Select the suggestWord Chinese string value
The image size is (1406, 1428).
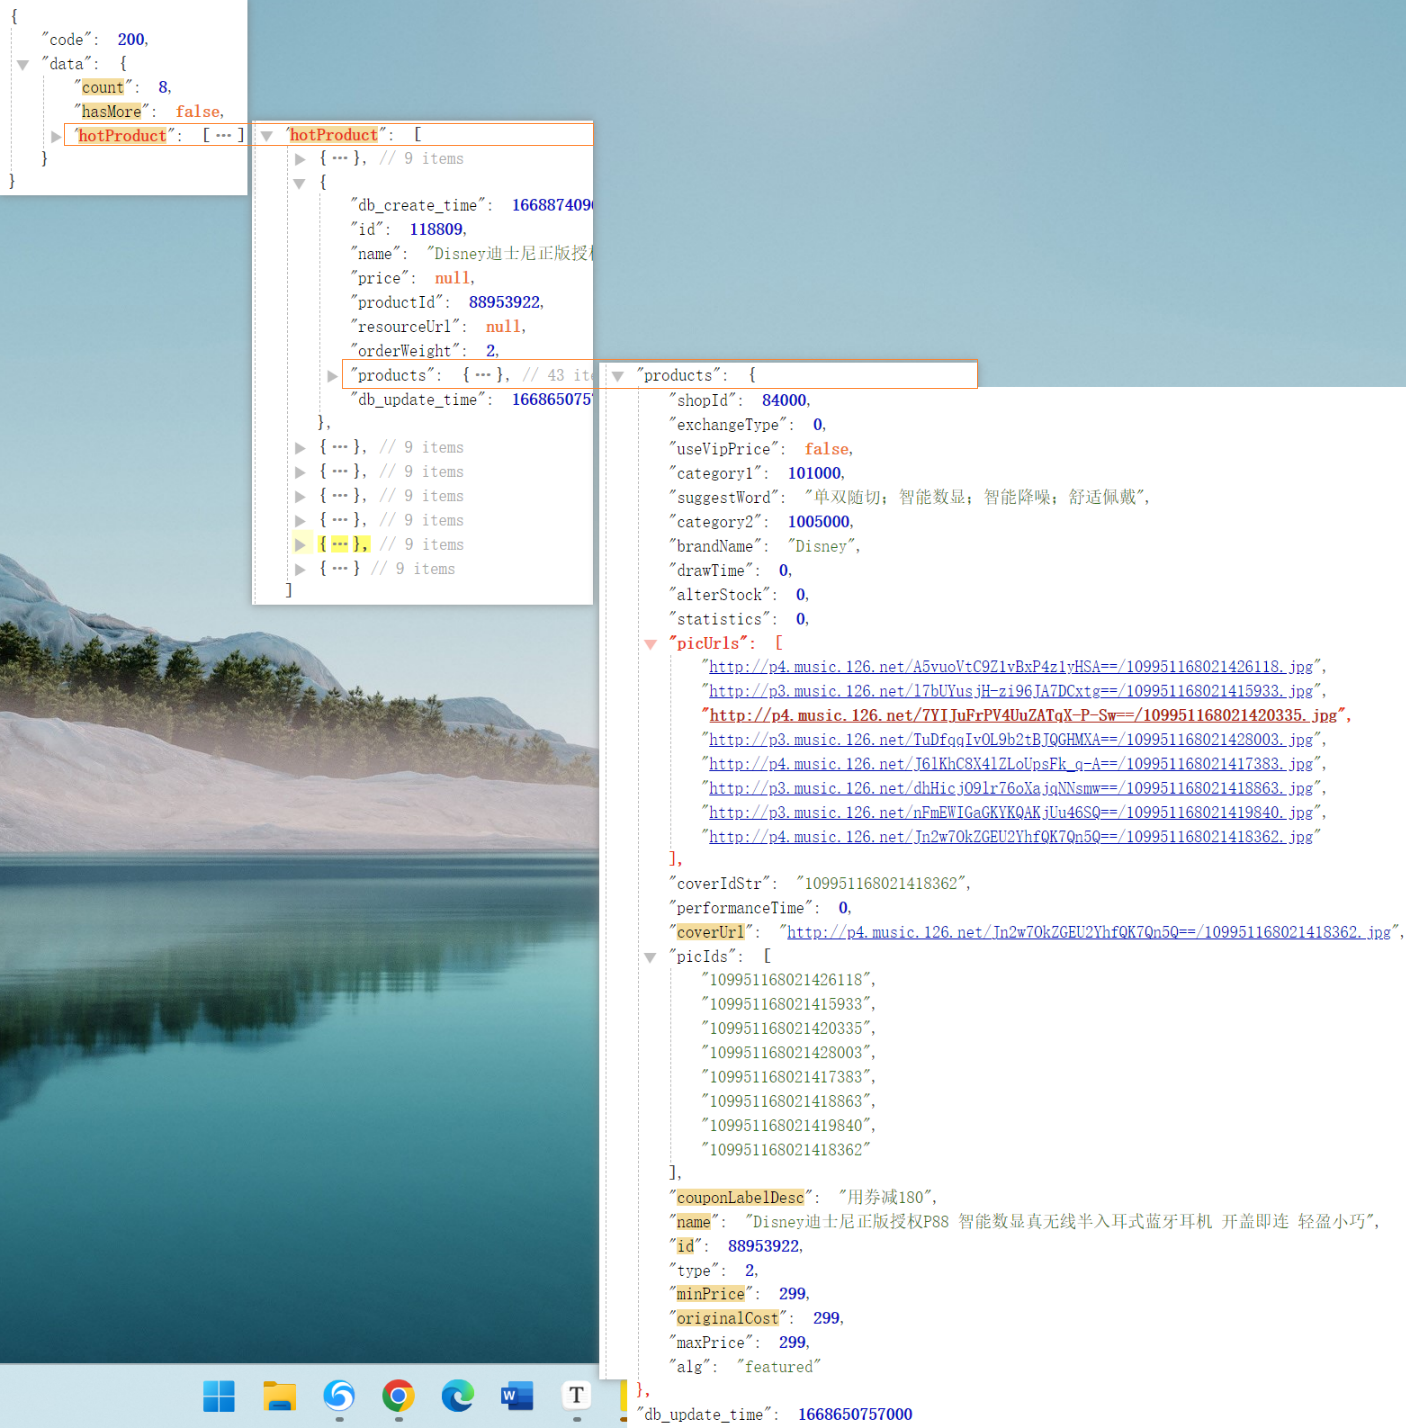coord(975,497)
